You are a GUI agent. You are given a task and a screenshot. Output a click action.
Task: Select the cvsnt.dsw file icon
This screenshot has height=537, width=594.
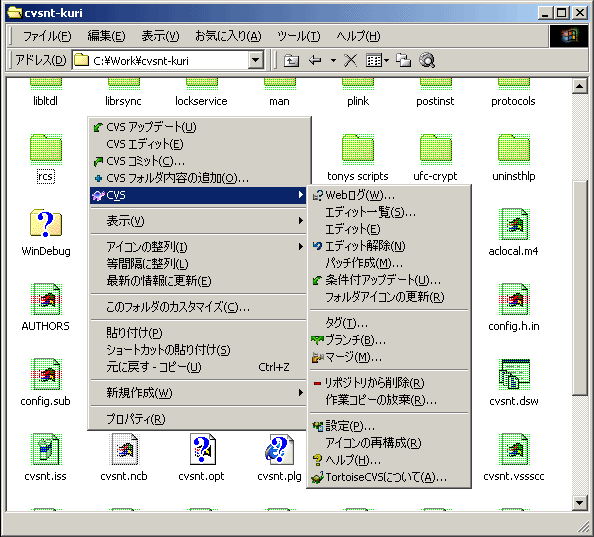coord(514,375)
